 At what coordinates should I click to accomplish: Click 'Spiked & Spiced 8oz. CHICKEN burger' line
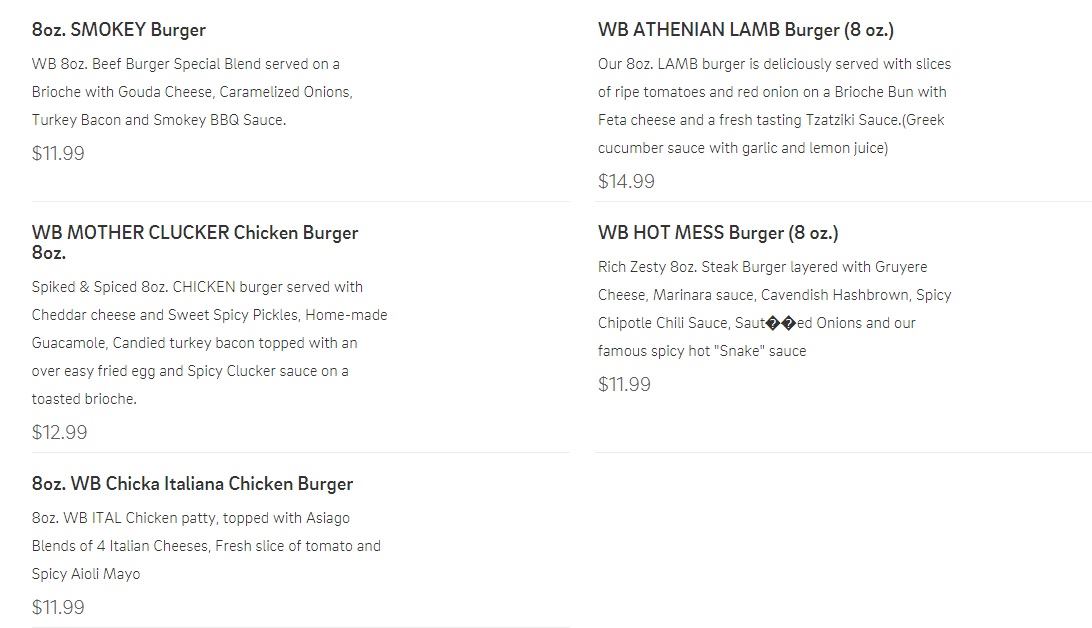point(197,287)
